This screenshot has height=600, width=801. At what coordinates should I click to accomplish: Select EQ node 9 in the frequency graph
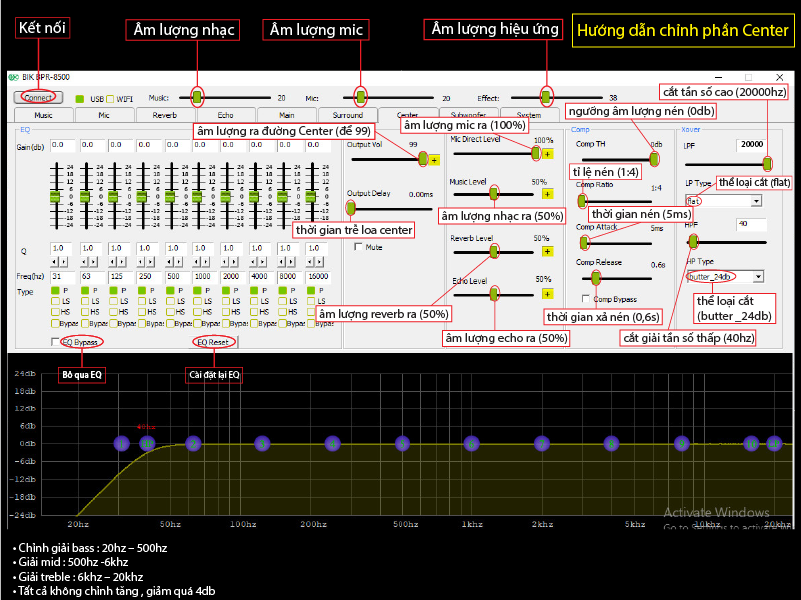681,444
